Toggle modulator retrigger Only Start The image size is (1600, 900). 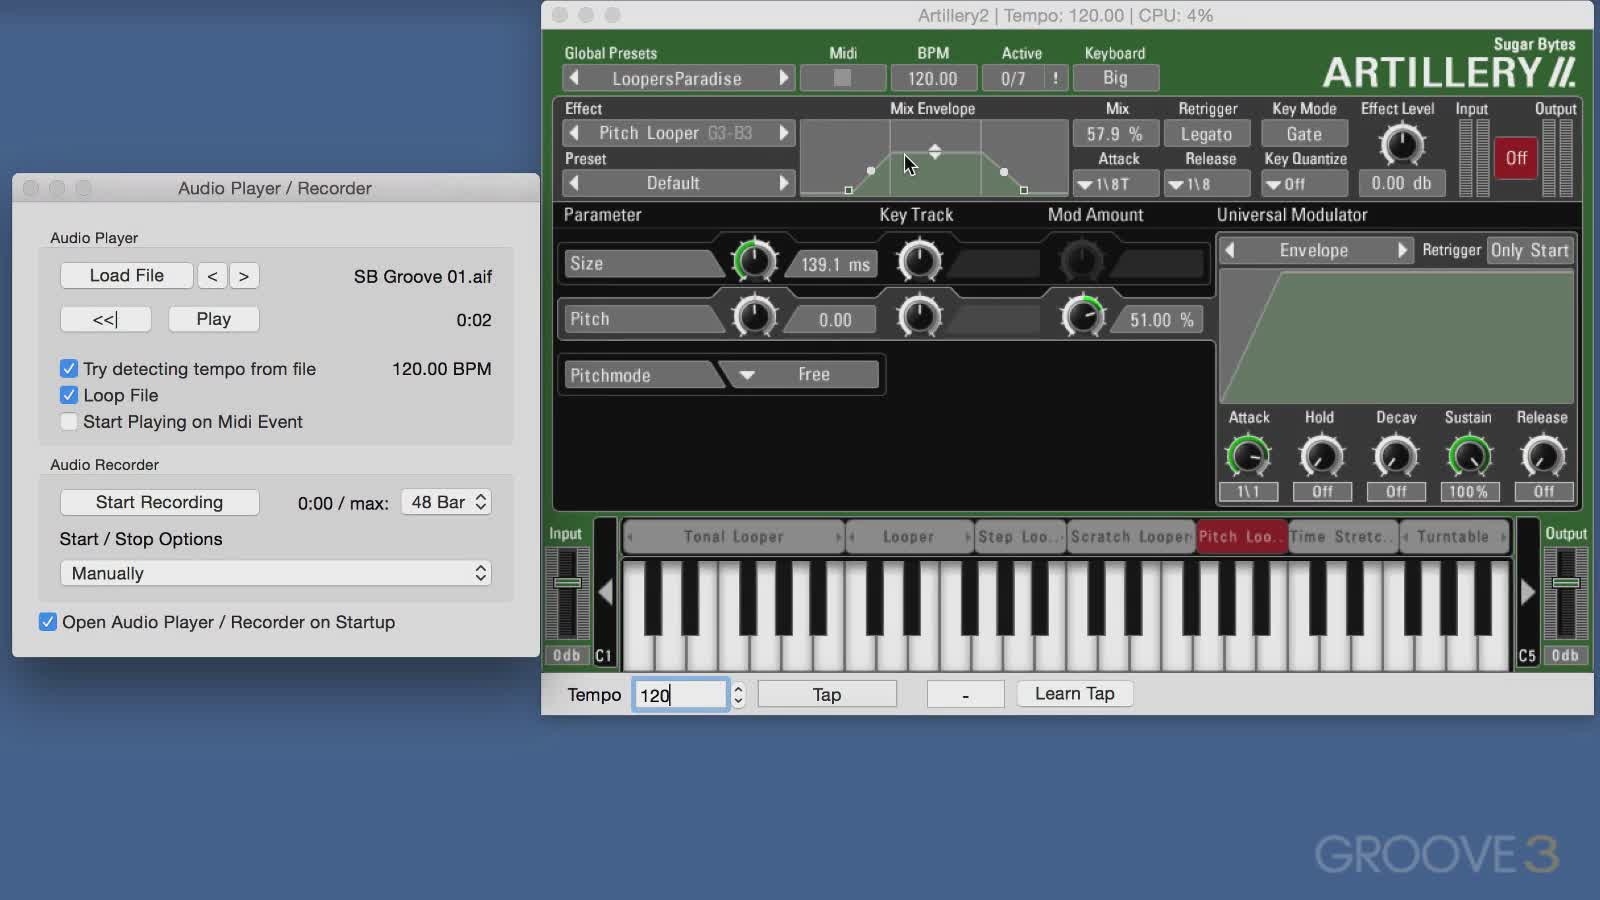pos(1530,250)
